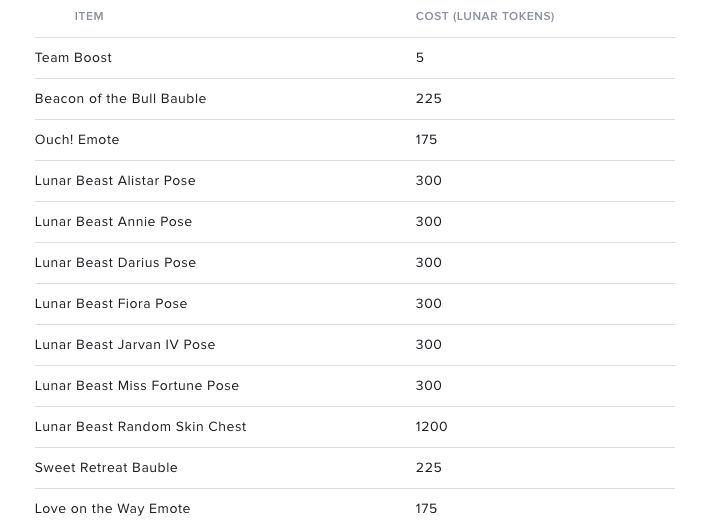Viewport: 726px width, 524px height.
Task: Select Lunar Beast Annie Pose
Action: click(113, 222)
